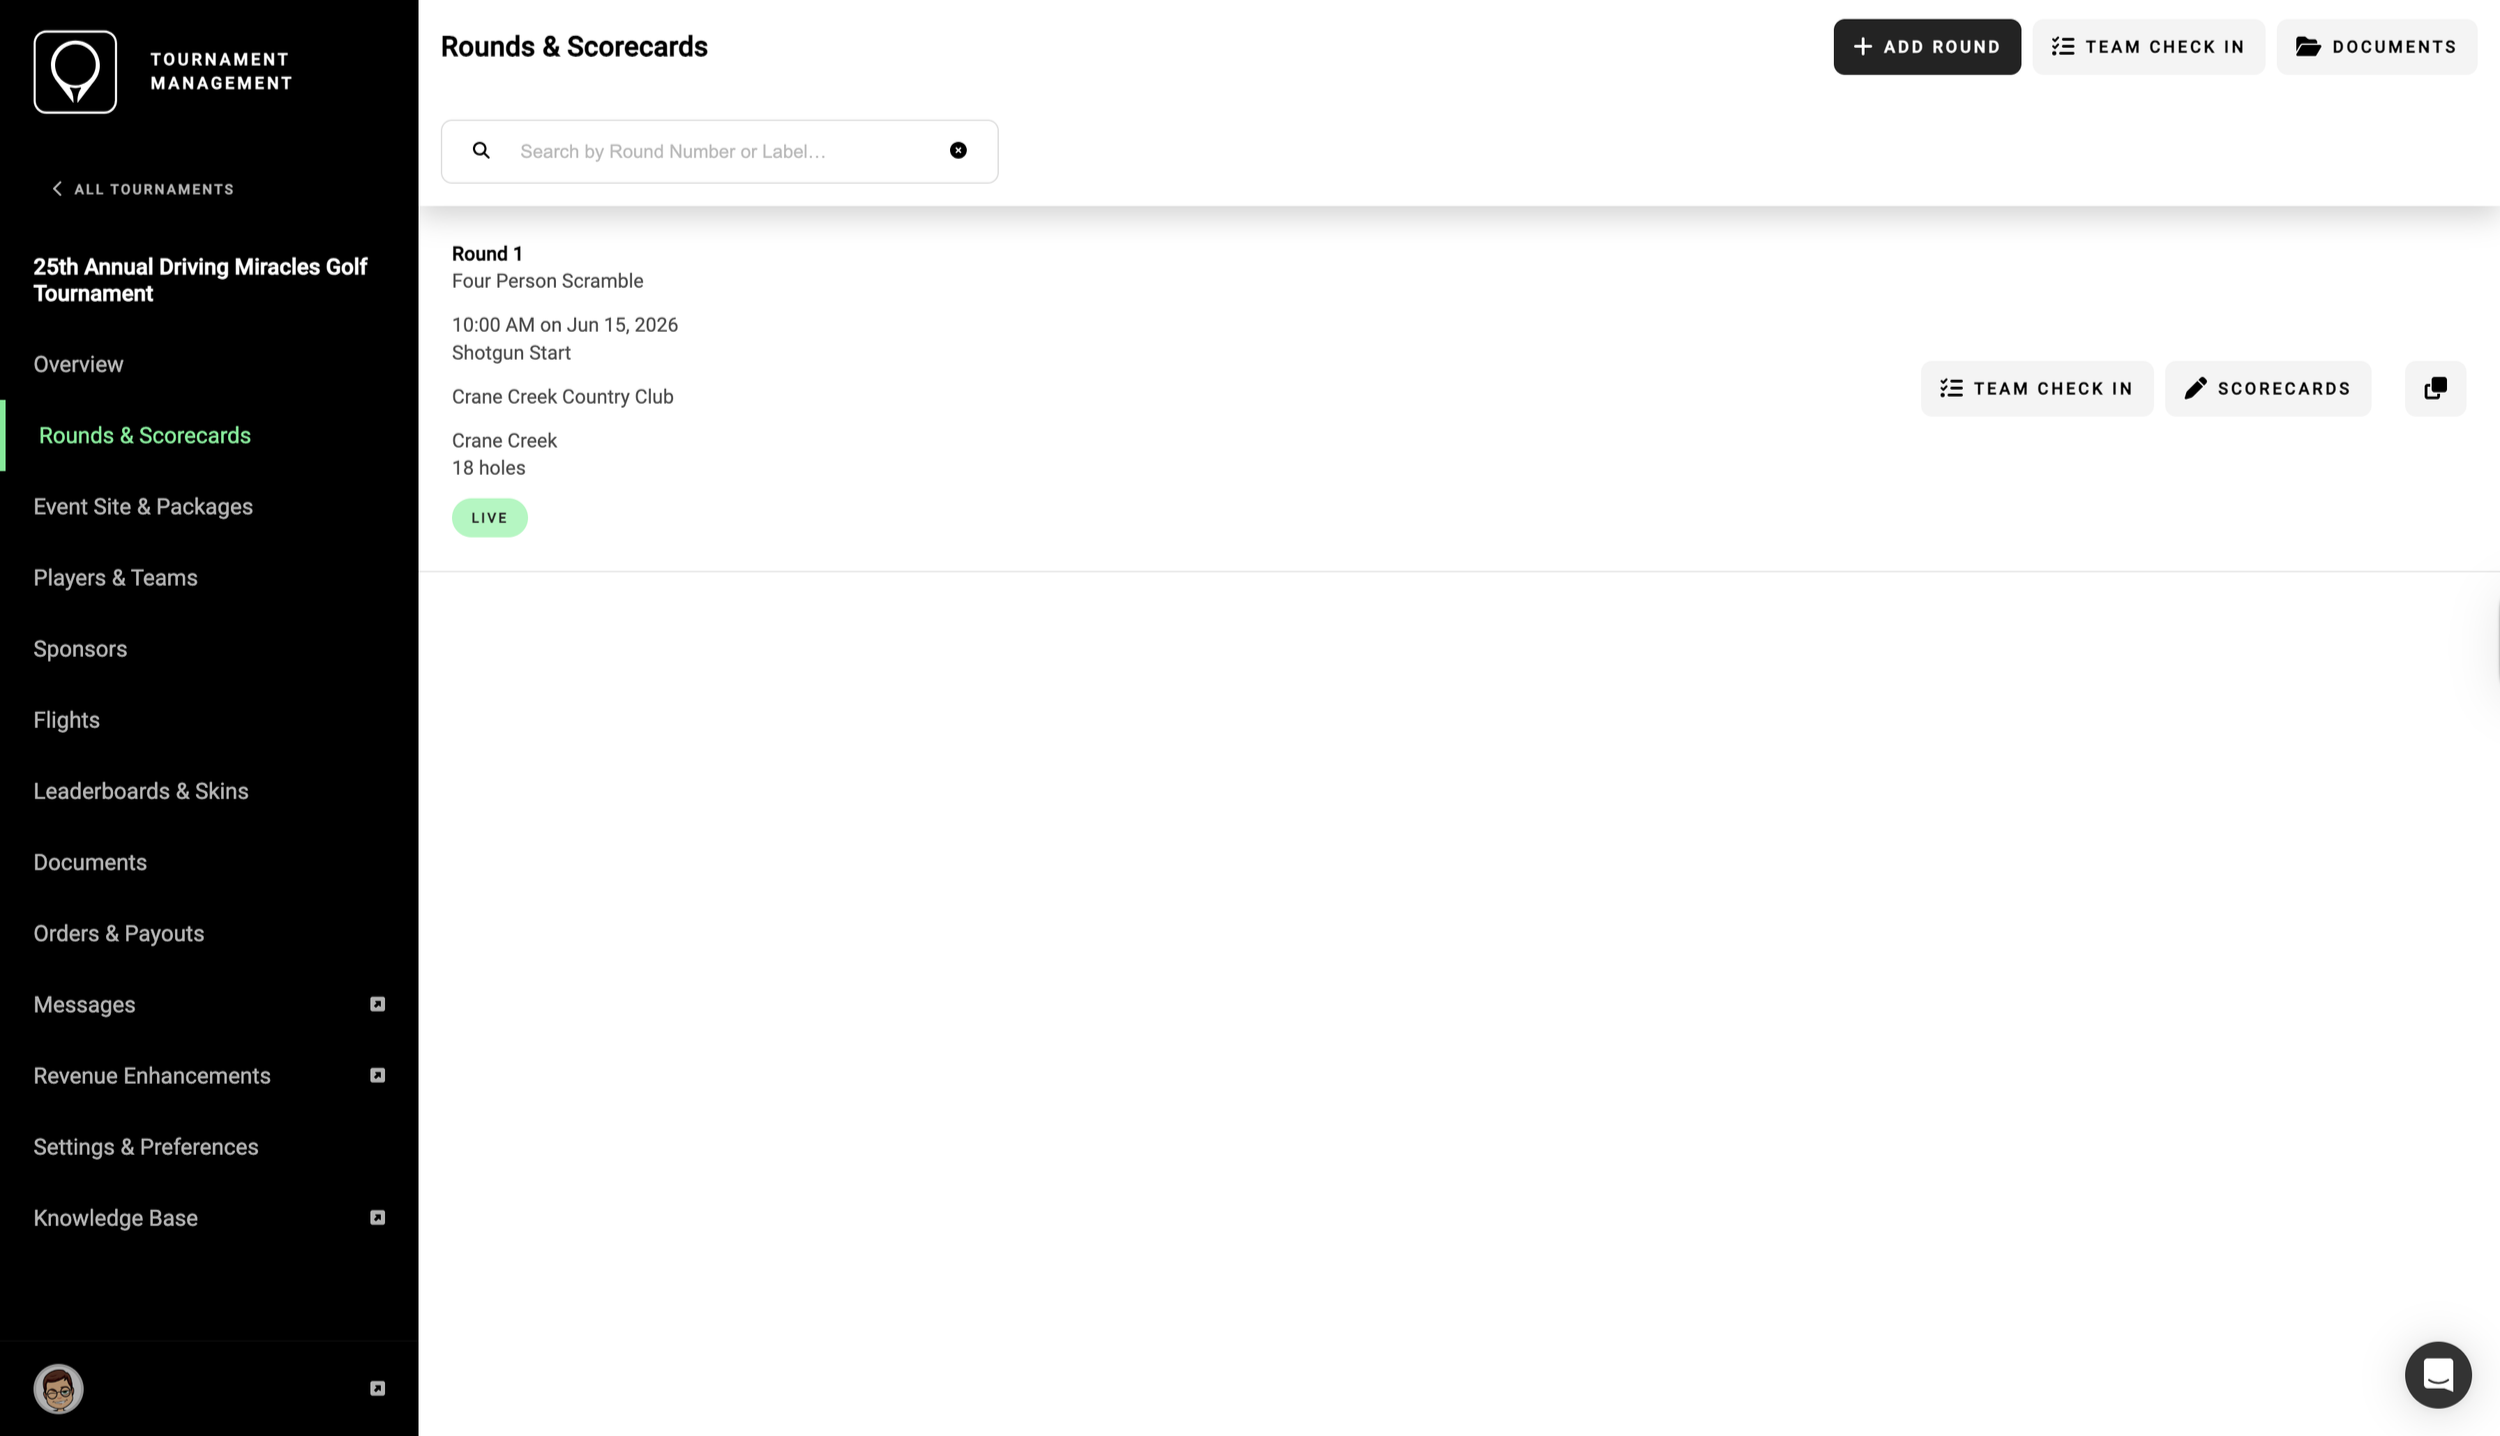Open the chat support bubble icon
2500x1436 pixels.
tap(2437, 1374)
